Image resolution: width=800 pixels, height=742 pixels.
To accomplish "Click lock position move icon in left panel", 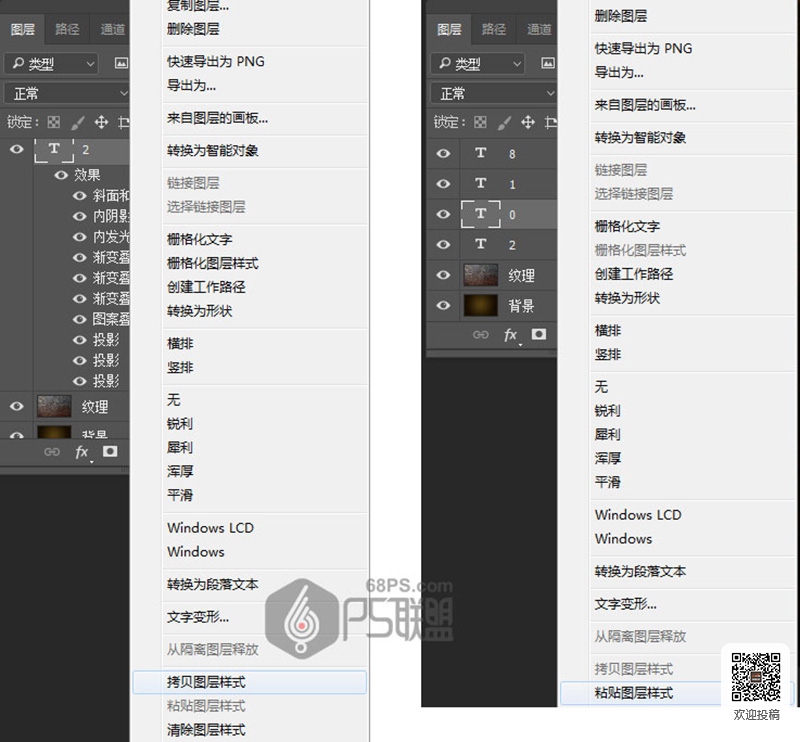I will point(101,122).
